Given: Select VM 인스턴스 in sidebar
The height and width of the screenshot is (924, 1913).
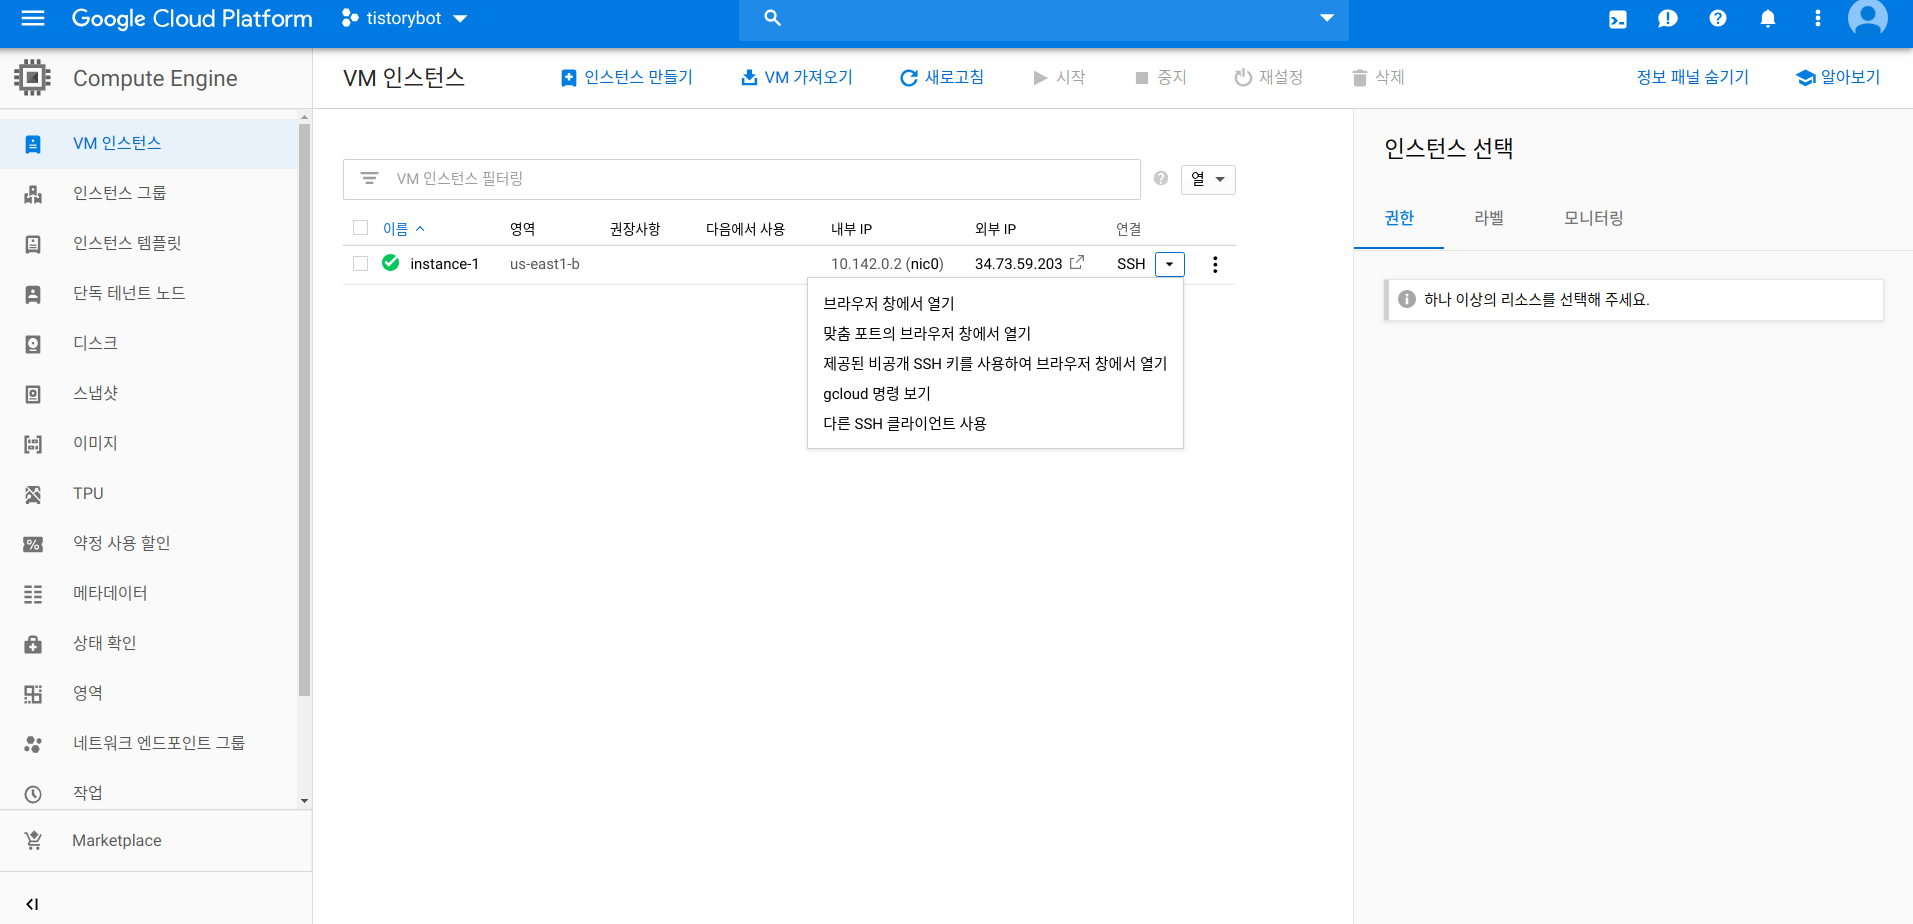Looking at the screenshot, I should click(x=150, y=143).
